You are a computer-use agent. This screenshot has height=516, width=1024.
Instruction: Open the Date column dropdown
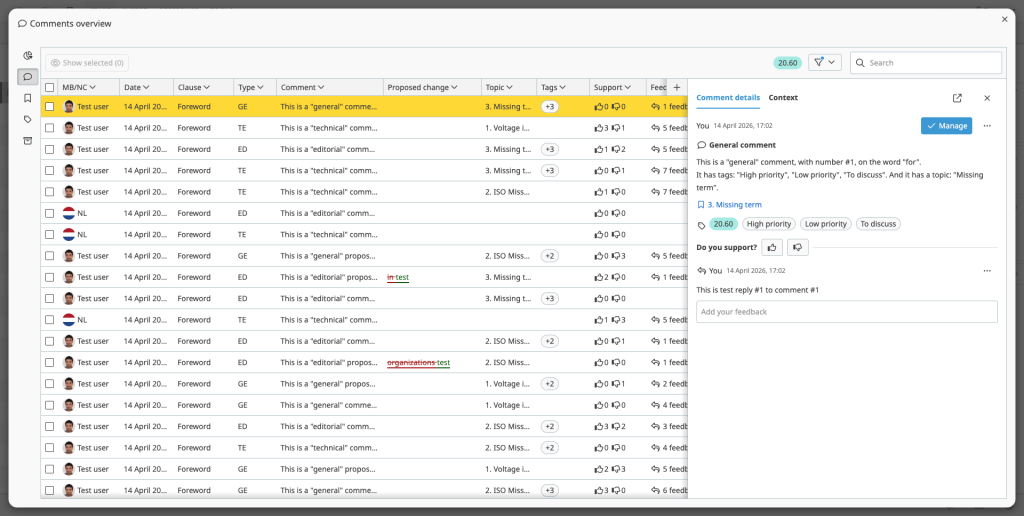click(x=146, y=87)
